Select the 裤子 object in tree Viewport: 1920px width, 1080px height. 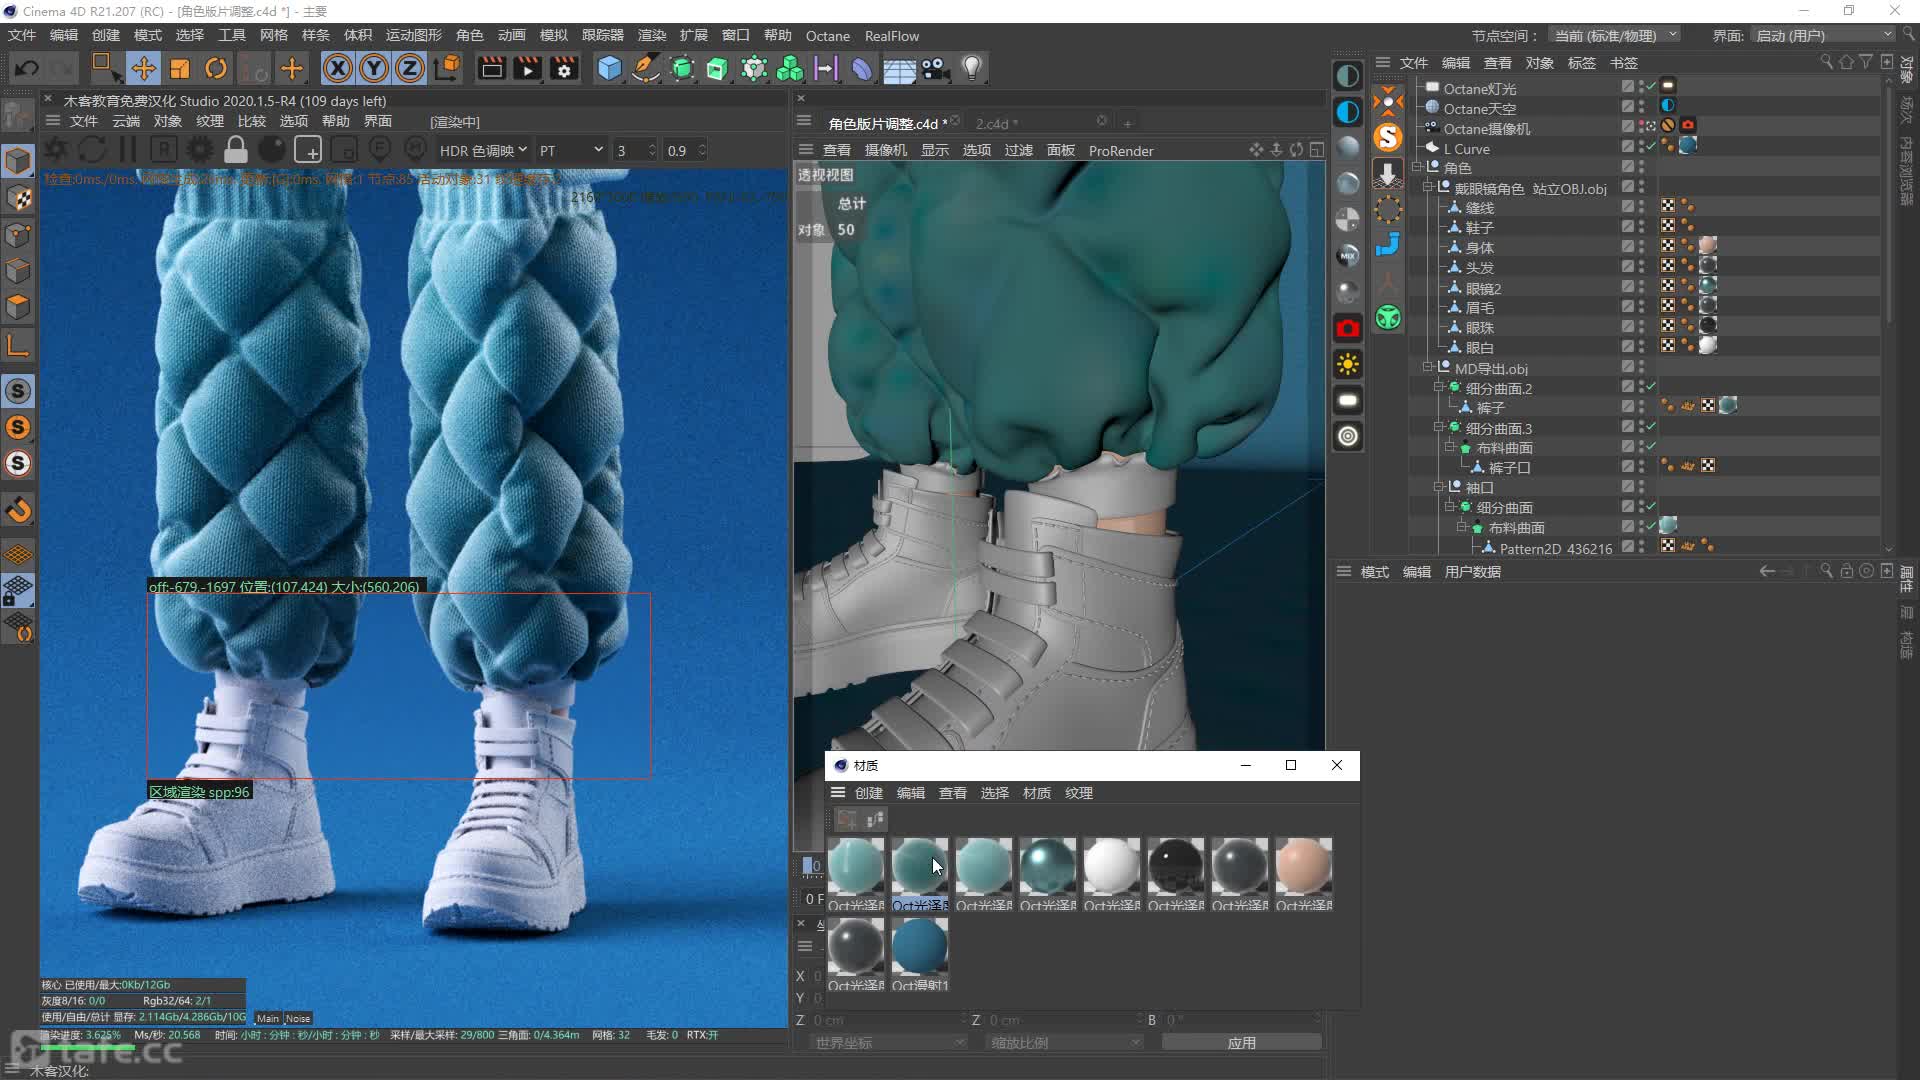pyautogui.click(x=1490, y=407)
